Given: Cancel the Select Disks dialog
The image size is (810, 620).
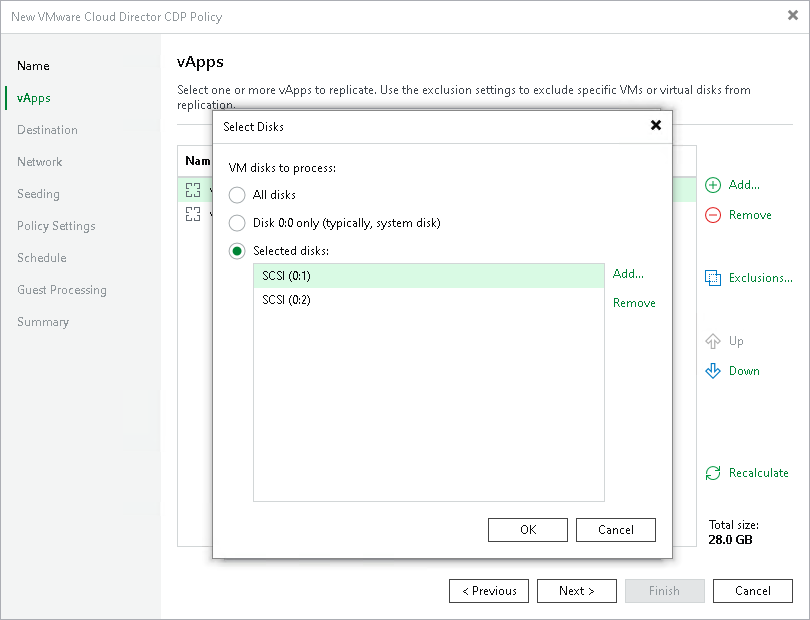Looking at the screenshot, I should pos(616,530).
